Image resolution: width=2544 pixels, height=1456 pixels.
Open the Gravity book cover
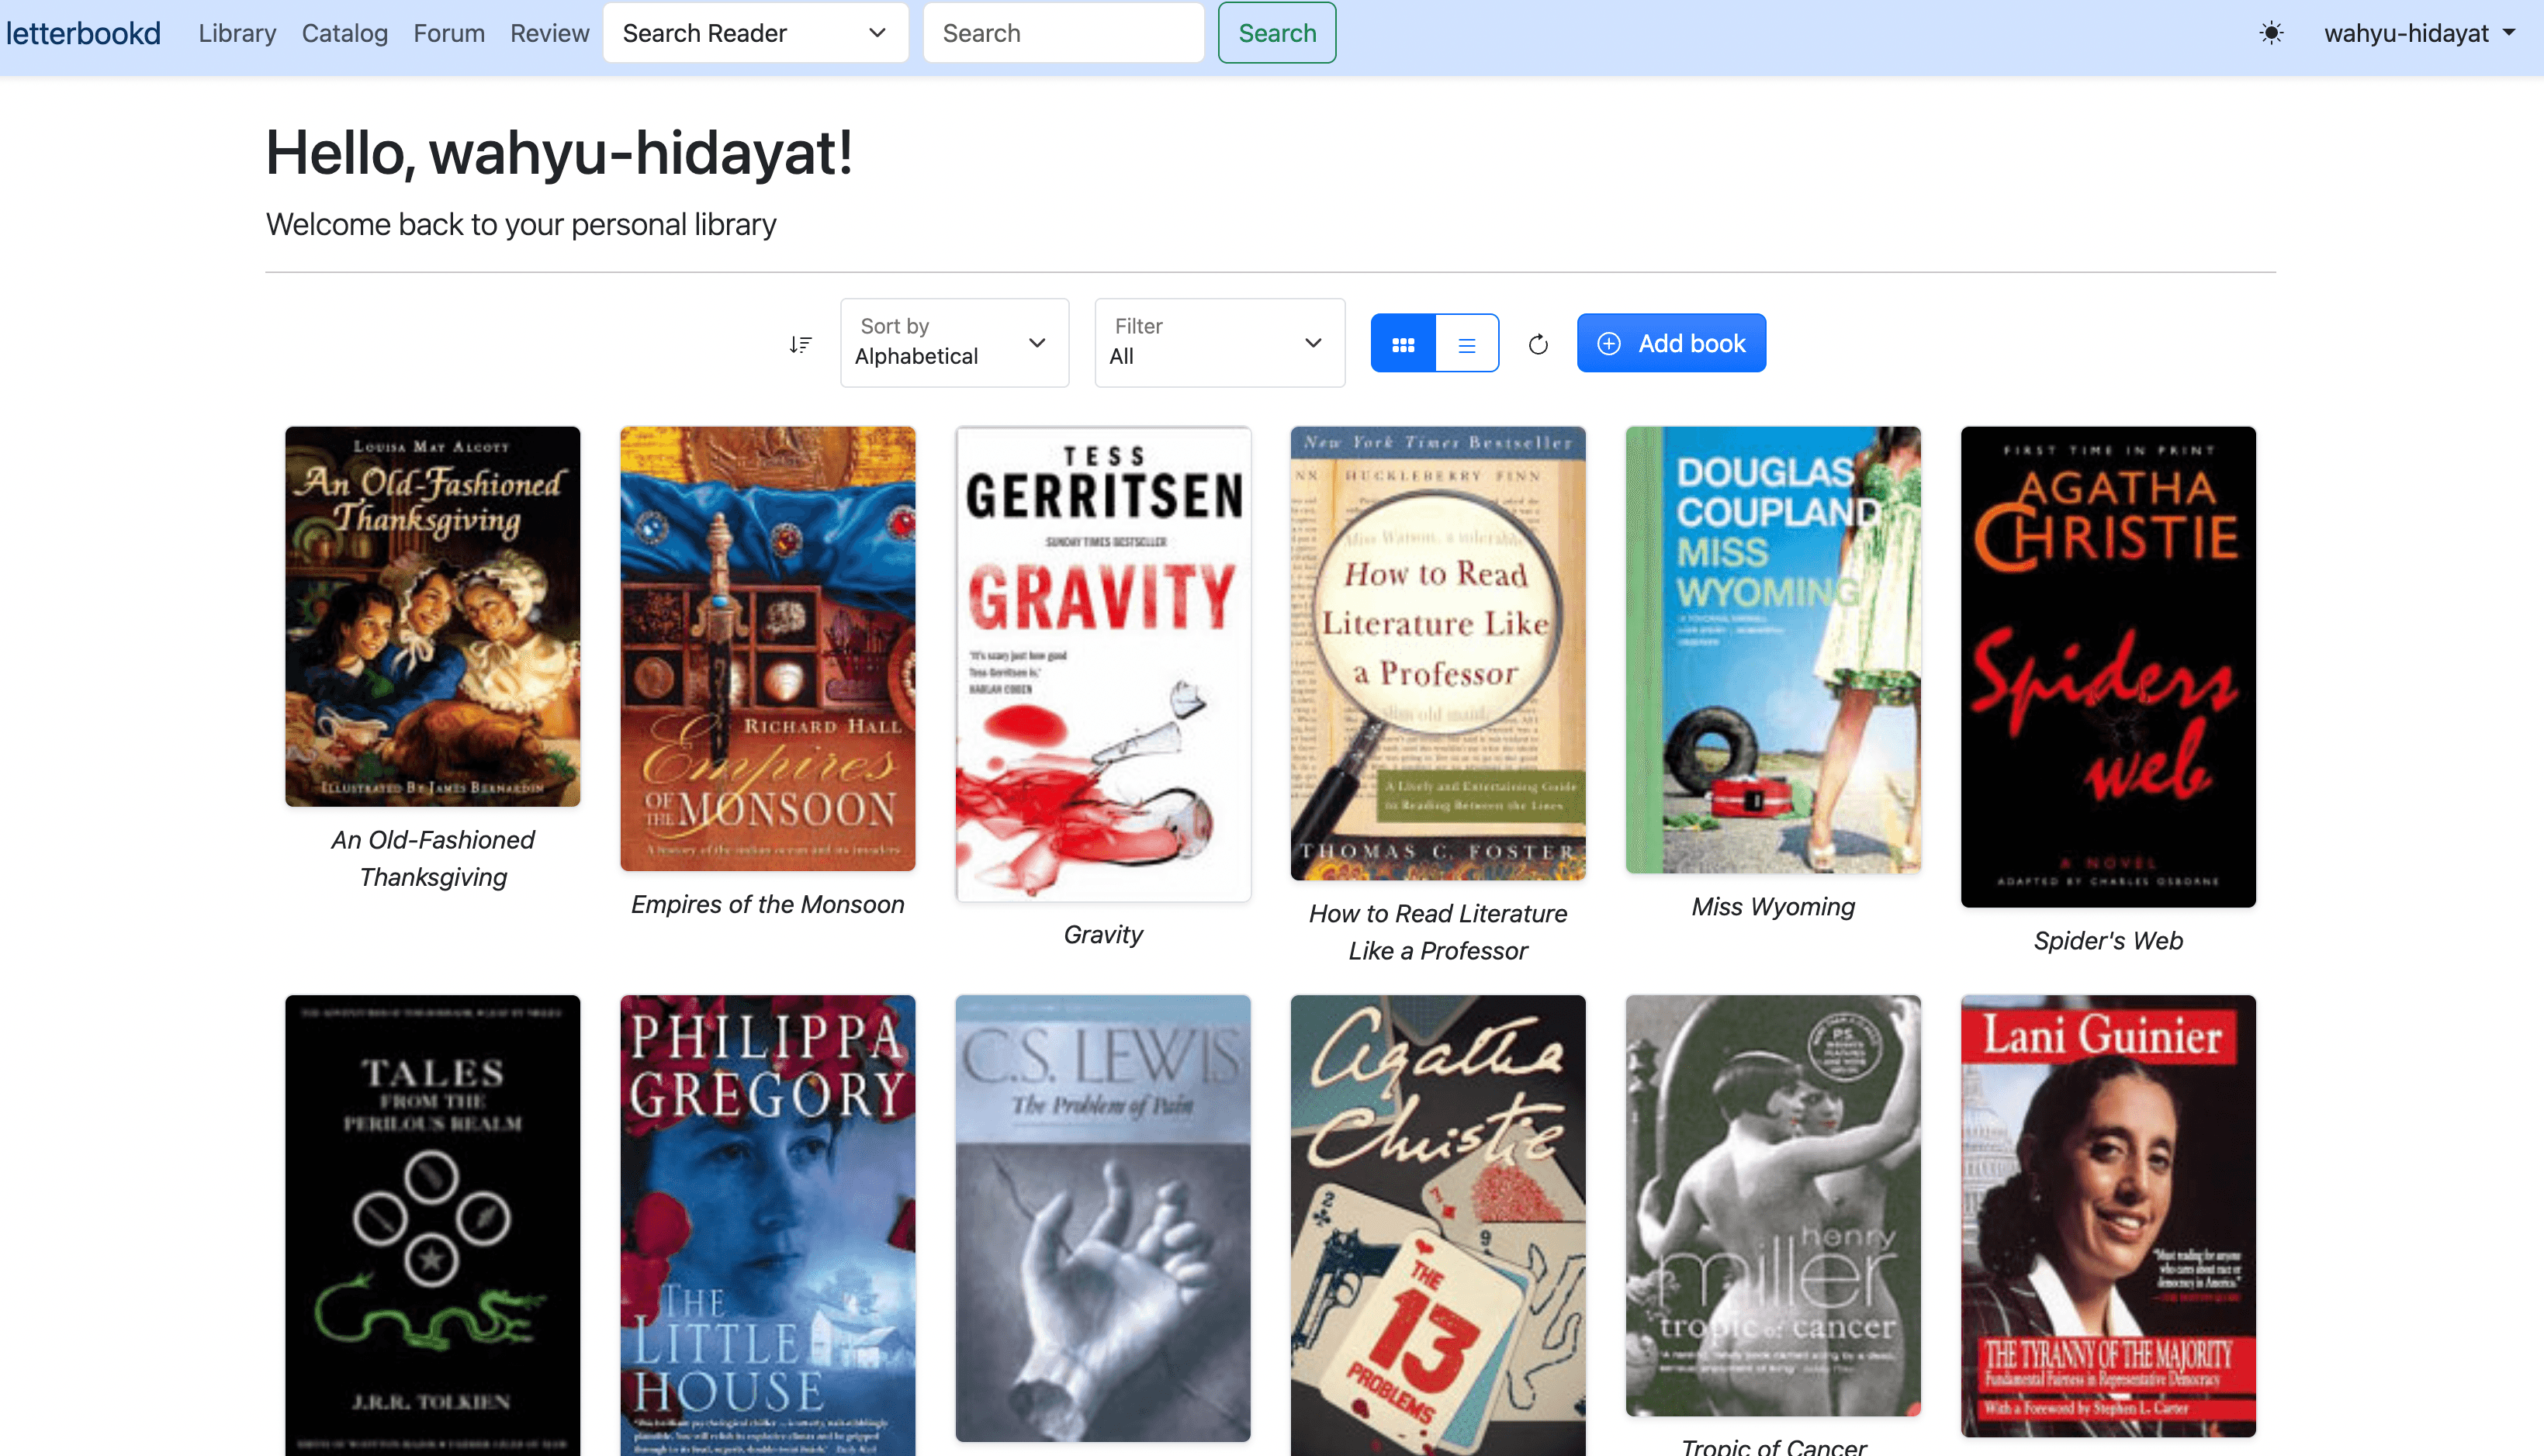[x=1103, y=664]
